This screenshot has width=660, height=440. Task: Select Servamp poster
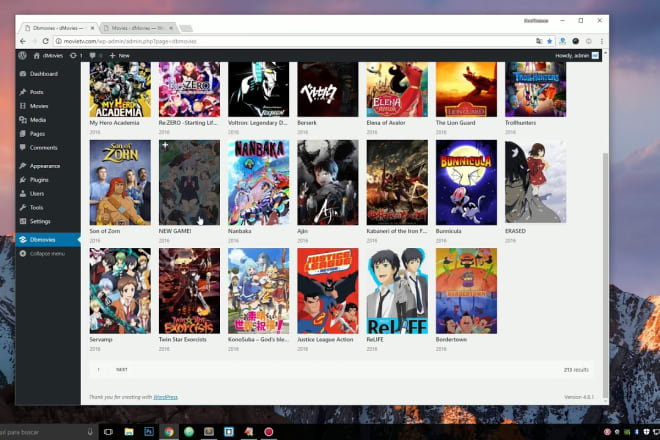click(120, 291)
